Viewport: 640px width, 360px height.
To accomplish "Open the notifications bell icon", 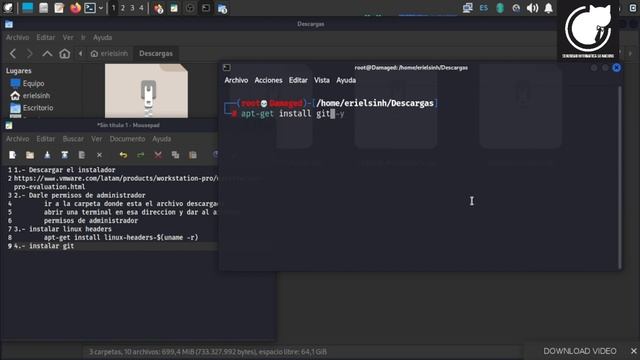I will [x=549, y=8].
